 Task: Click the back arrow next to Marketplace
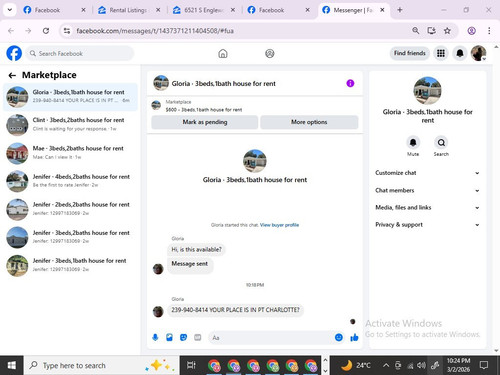point(12,75)
